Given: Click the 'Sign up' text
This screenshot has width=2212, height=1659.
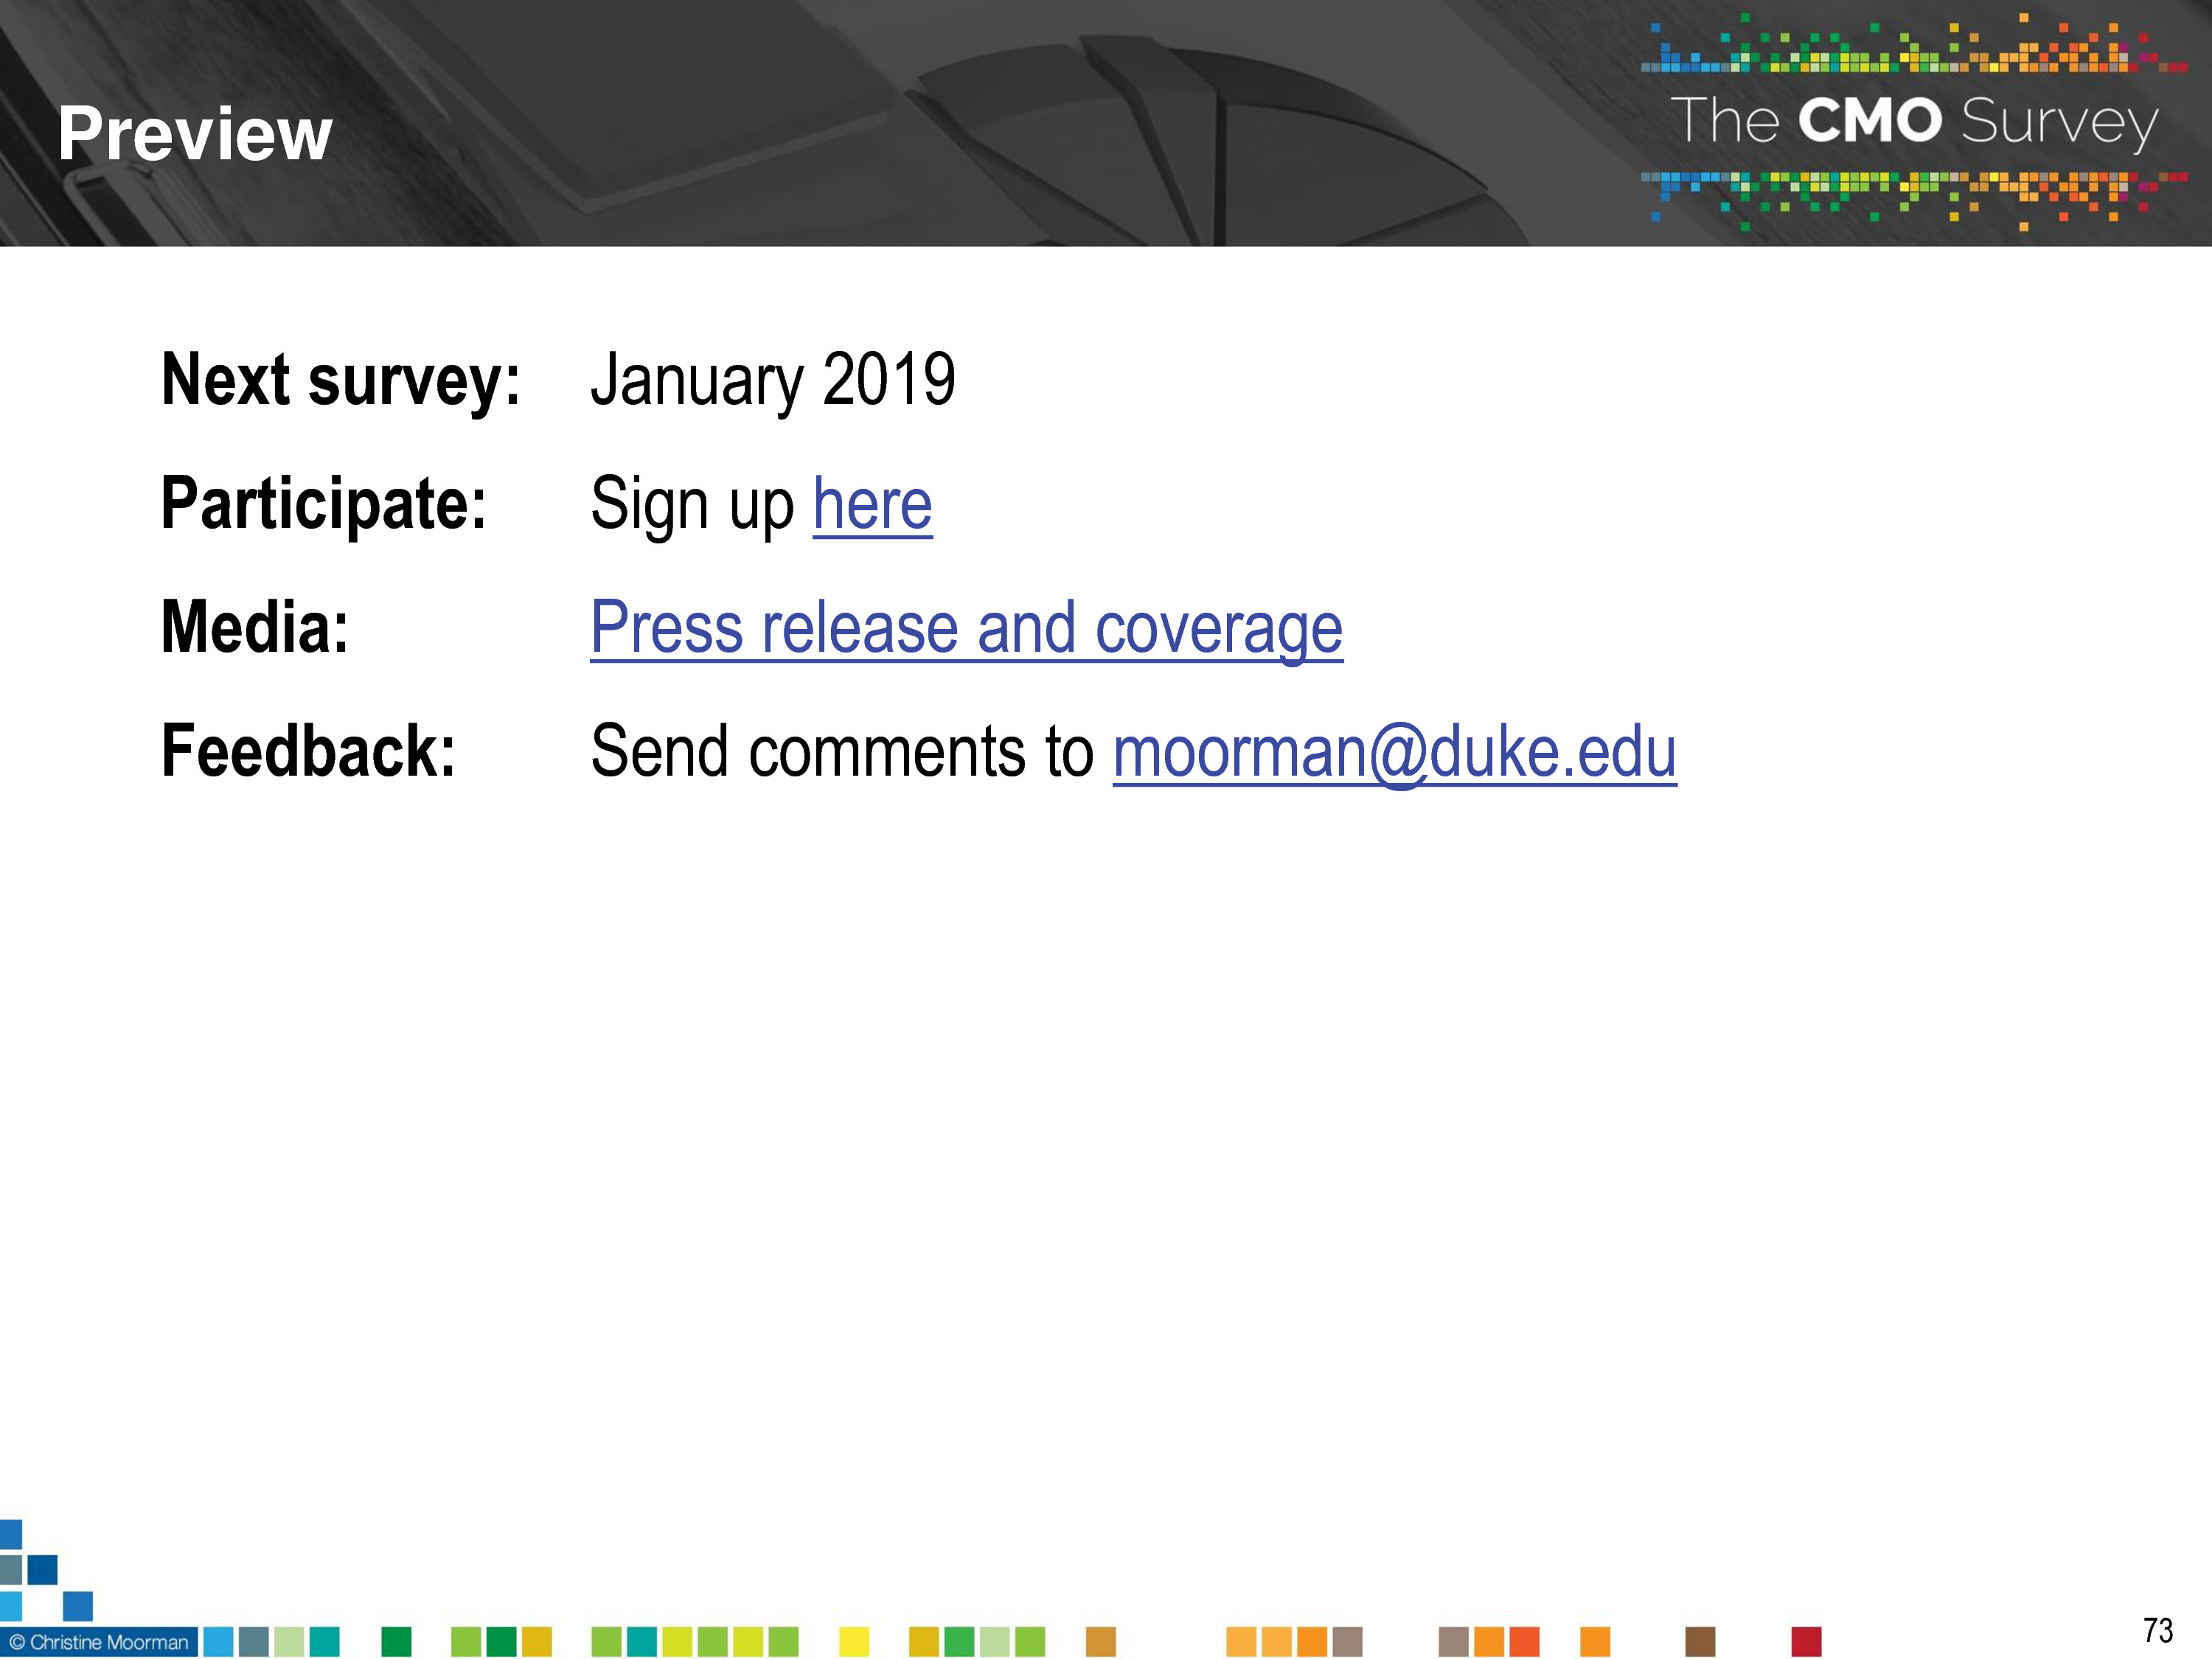Looking at the screenshot, I should 692,504.
